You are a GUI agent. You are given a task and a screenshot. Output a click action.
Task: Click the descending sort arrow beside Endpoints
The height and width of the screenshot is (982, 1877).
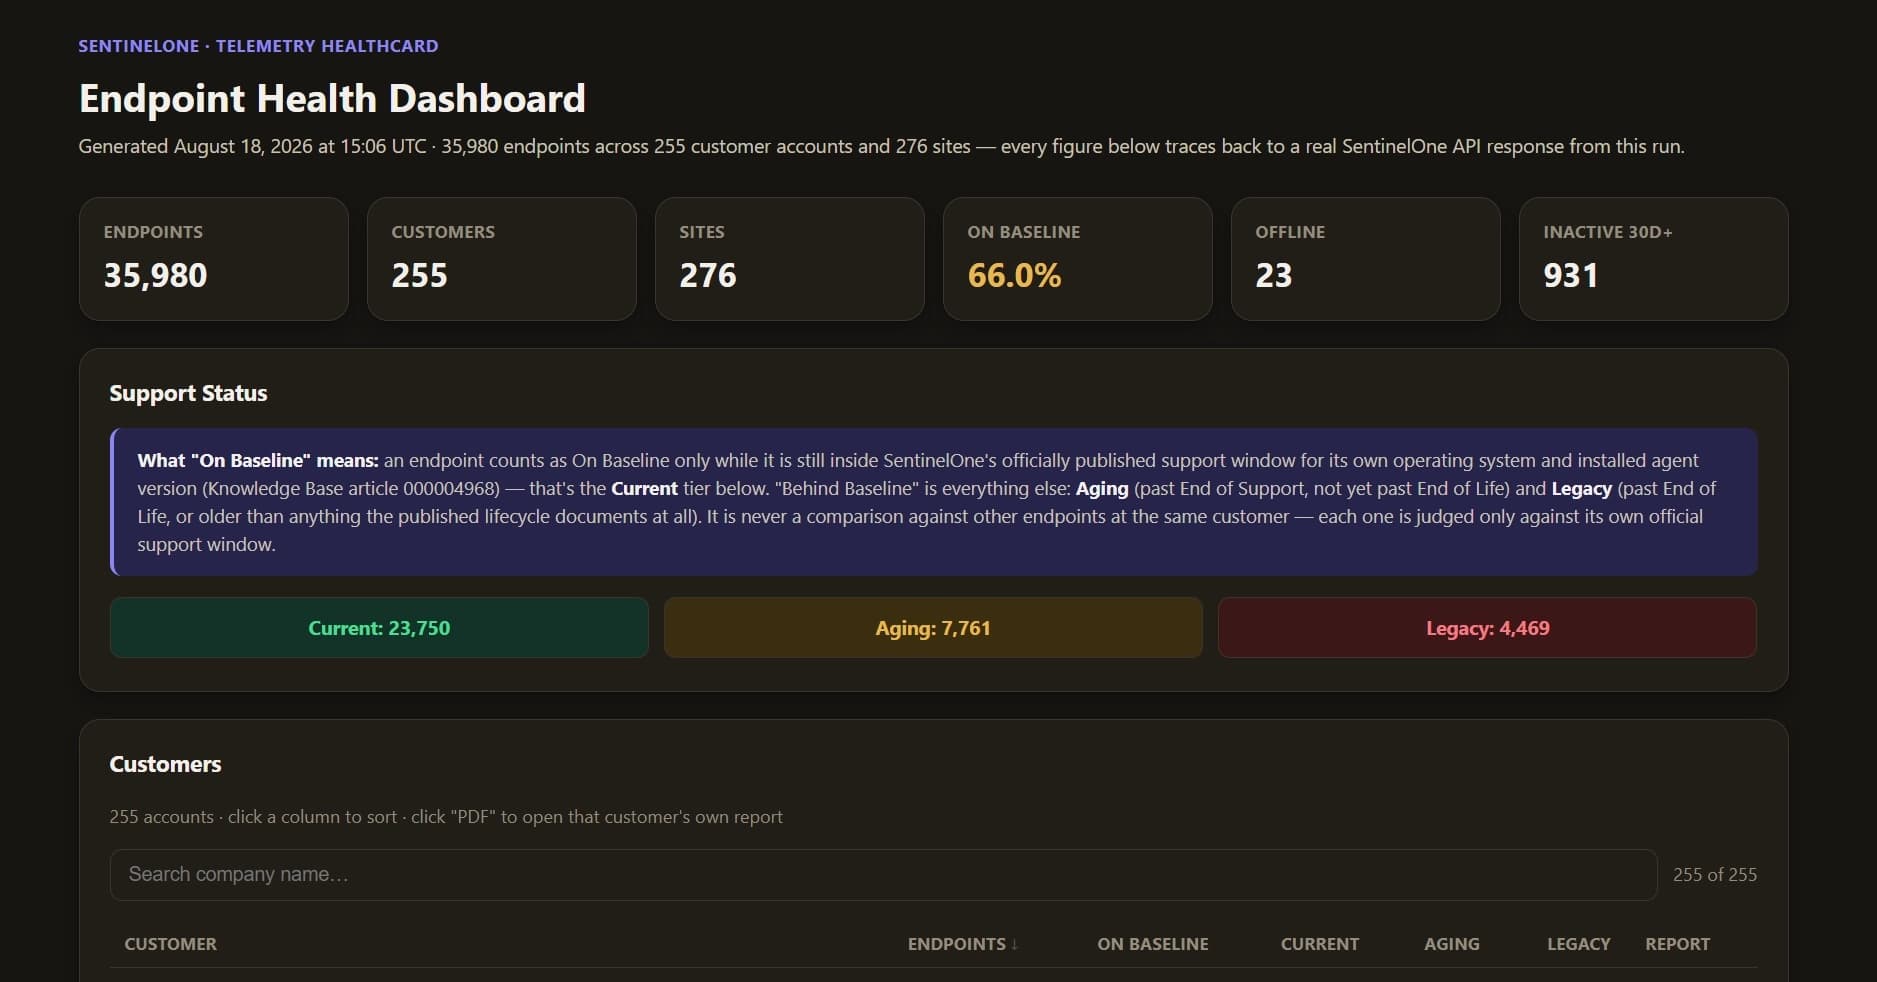click(x=1014, y=944)
